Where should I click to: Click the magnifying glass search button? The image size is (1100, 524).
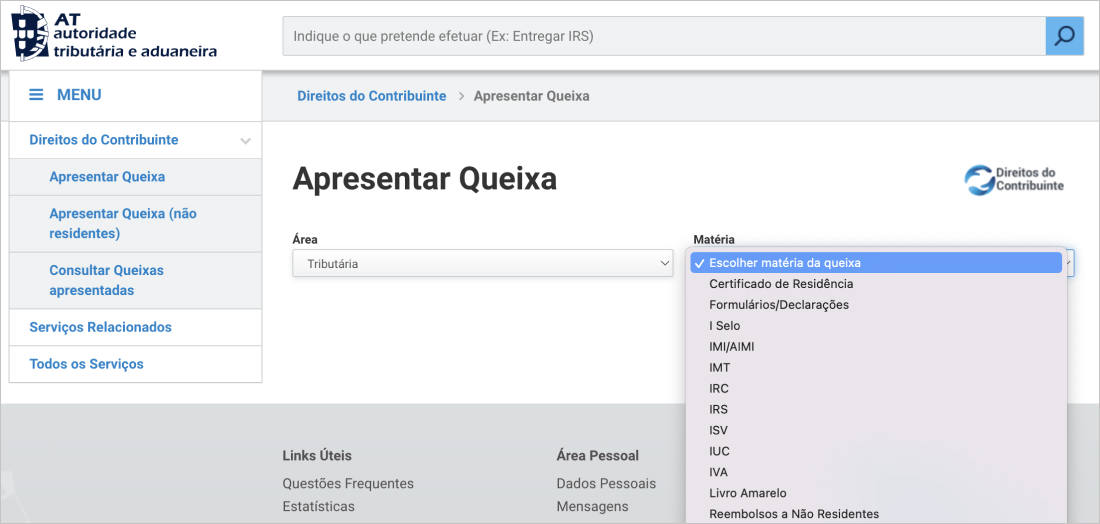tap(1064, 36)
